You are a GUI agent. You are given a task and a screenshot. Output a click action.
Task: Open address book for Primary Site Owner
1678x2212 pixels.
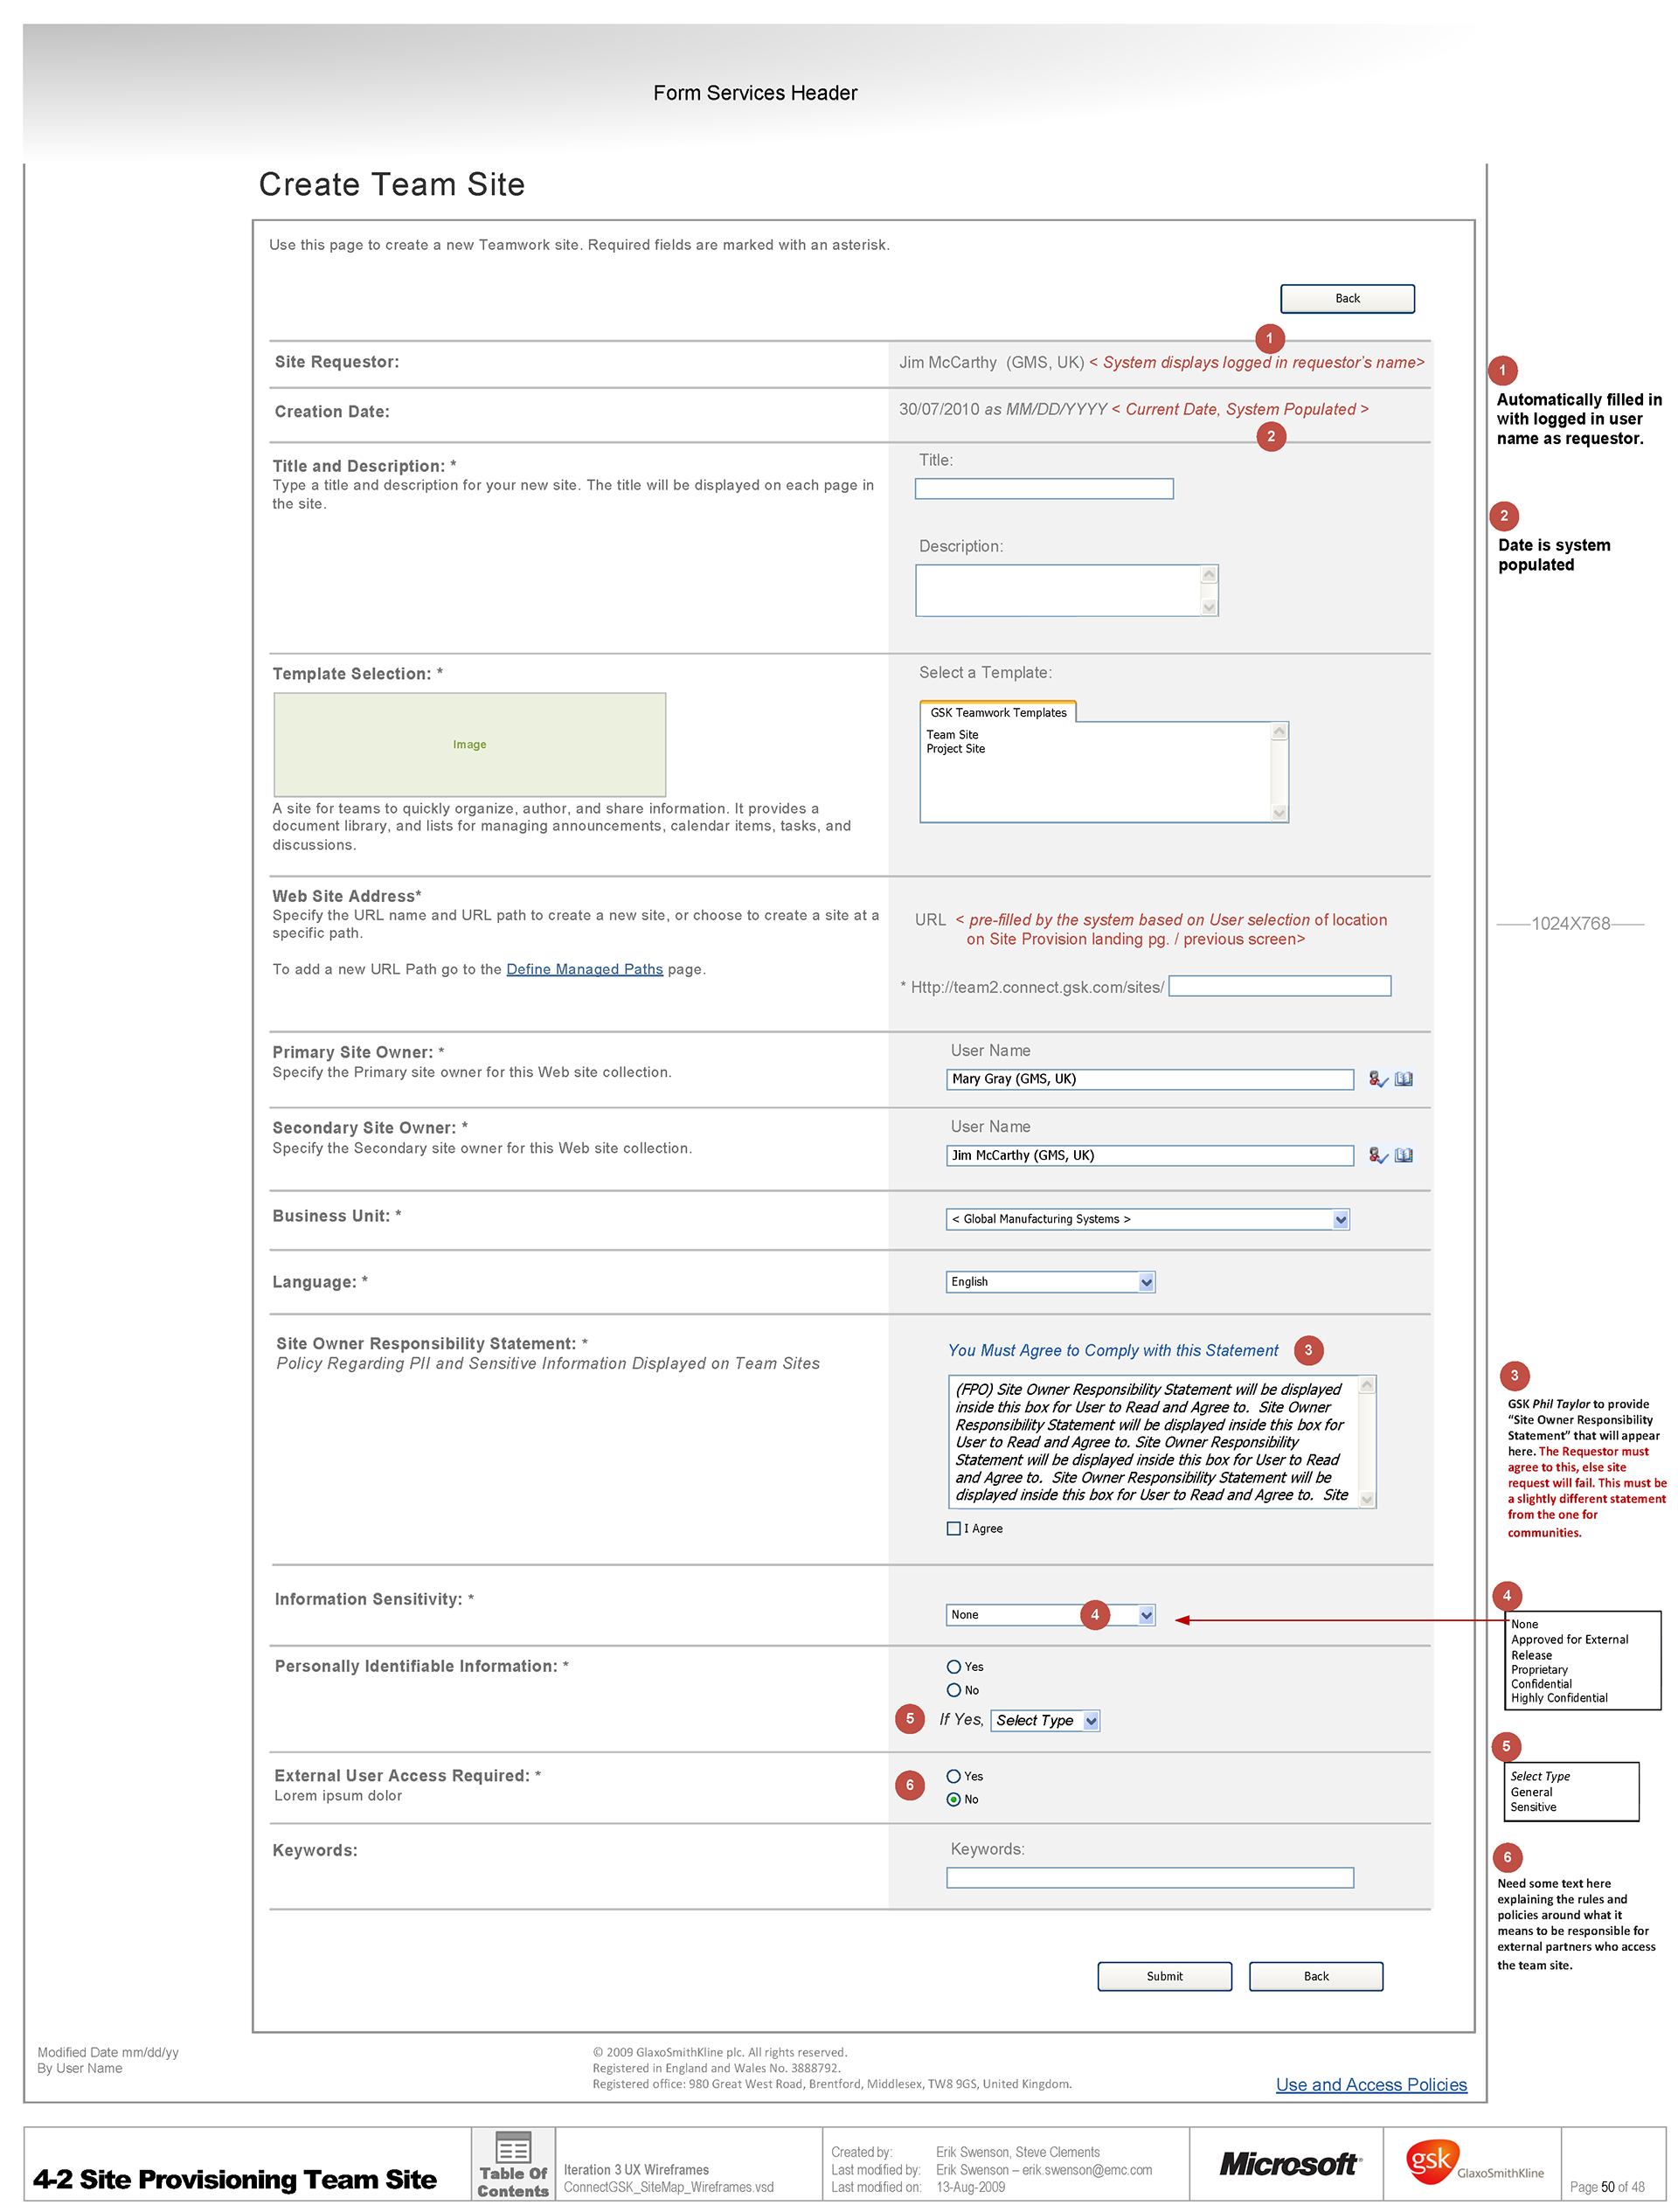(x=1404, y=1079)
